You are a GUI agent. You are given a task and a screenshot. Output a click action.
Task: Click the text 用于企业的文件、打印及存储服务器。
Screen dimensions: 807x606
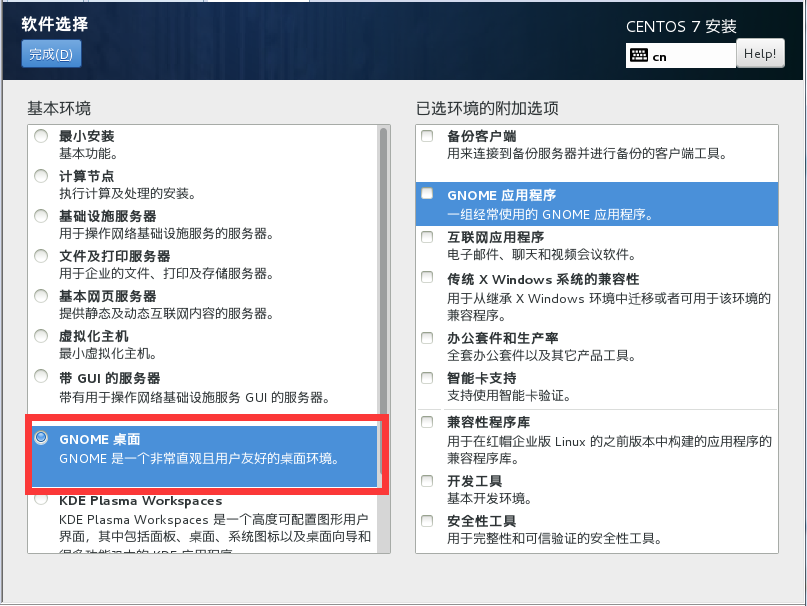[166, 273]
